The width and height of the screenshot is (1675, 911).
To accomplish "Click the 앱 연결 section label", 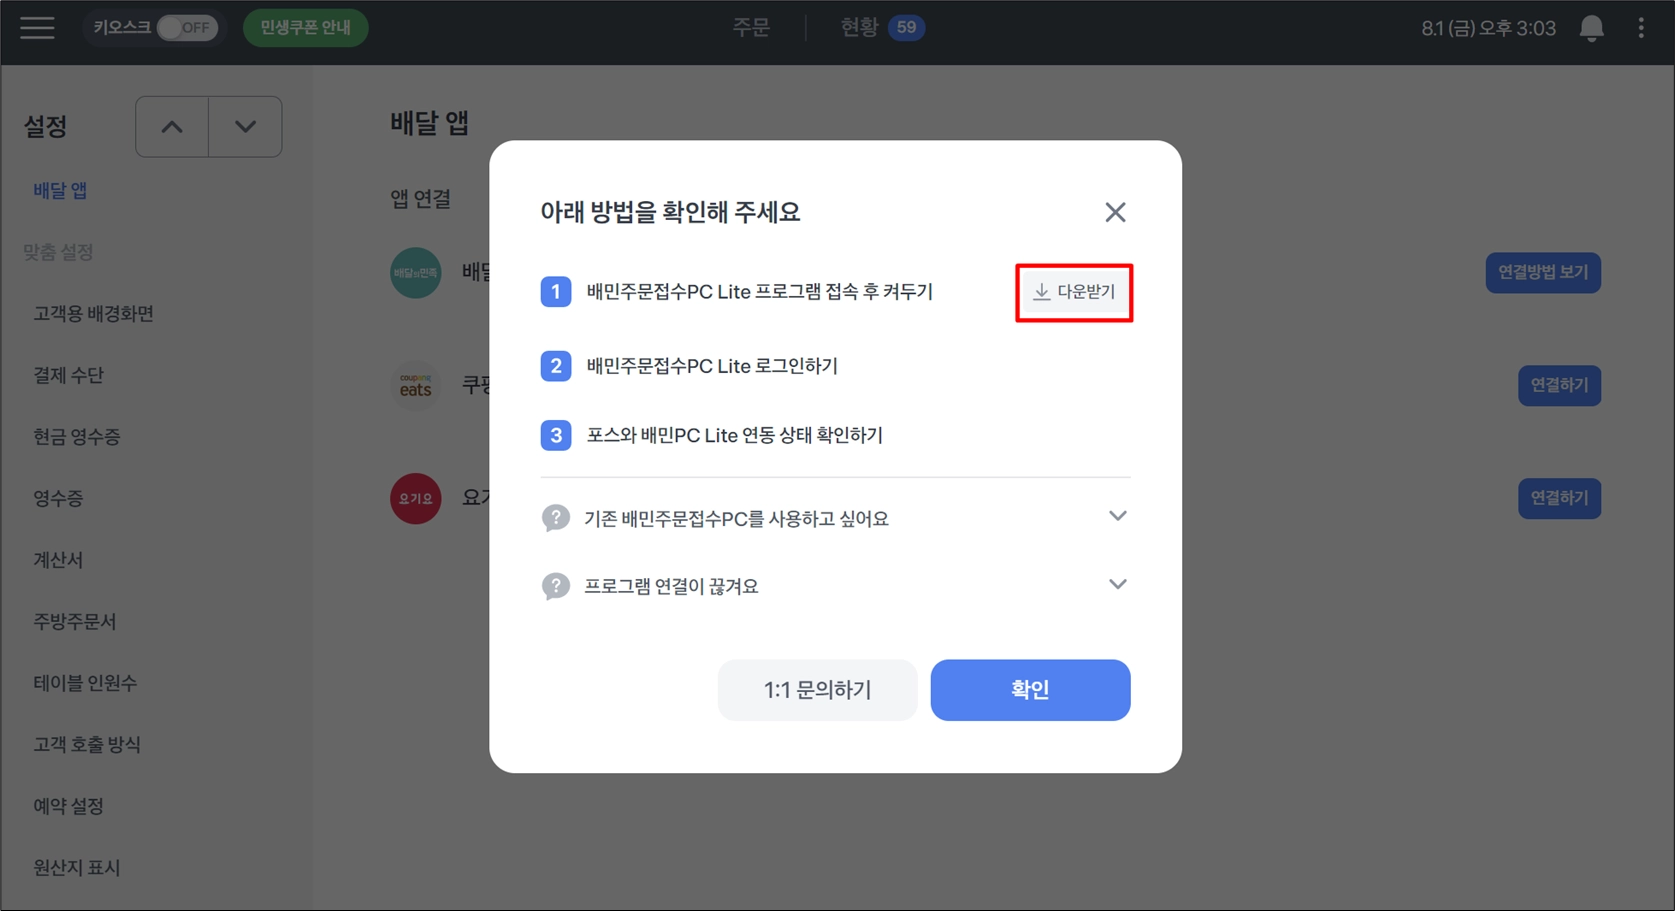I will [420, 199].
